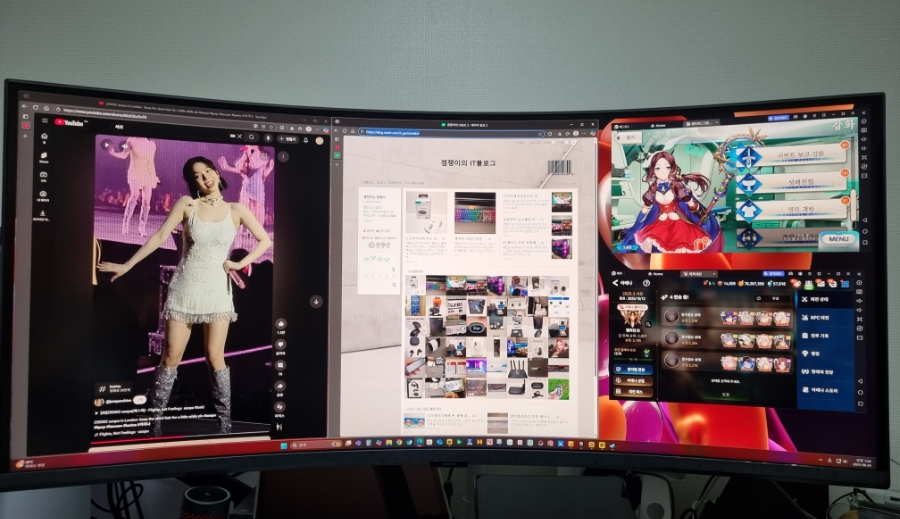Select the shirt costume option in game
Image resolution: width=900 pixels, height=519 pixels.
coord(793,210)
